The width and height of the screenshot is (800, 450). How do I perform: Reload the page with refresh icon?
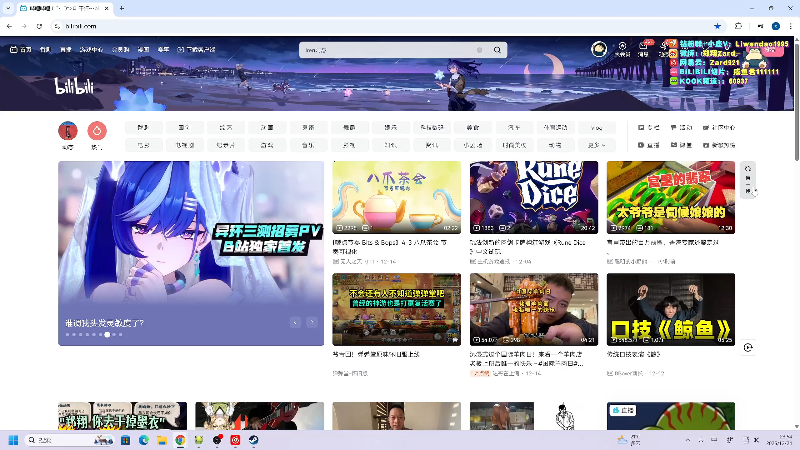tap(39, 26)
